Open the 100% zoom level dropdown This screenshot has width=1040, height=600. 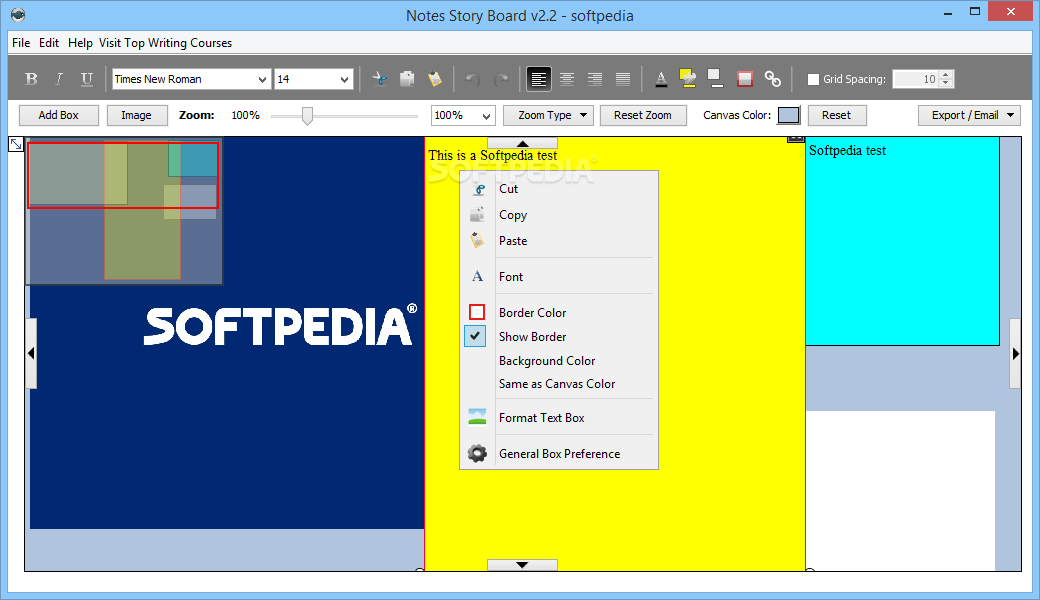(486, 116)
